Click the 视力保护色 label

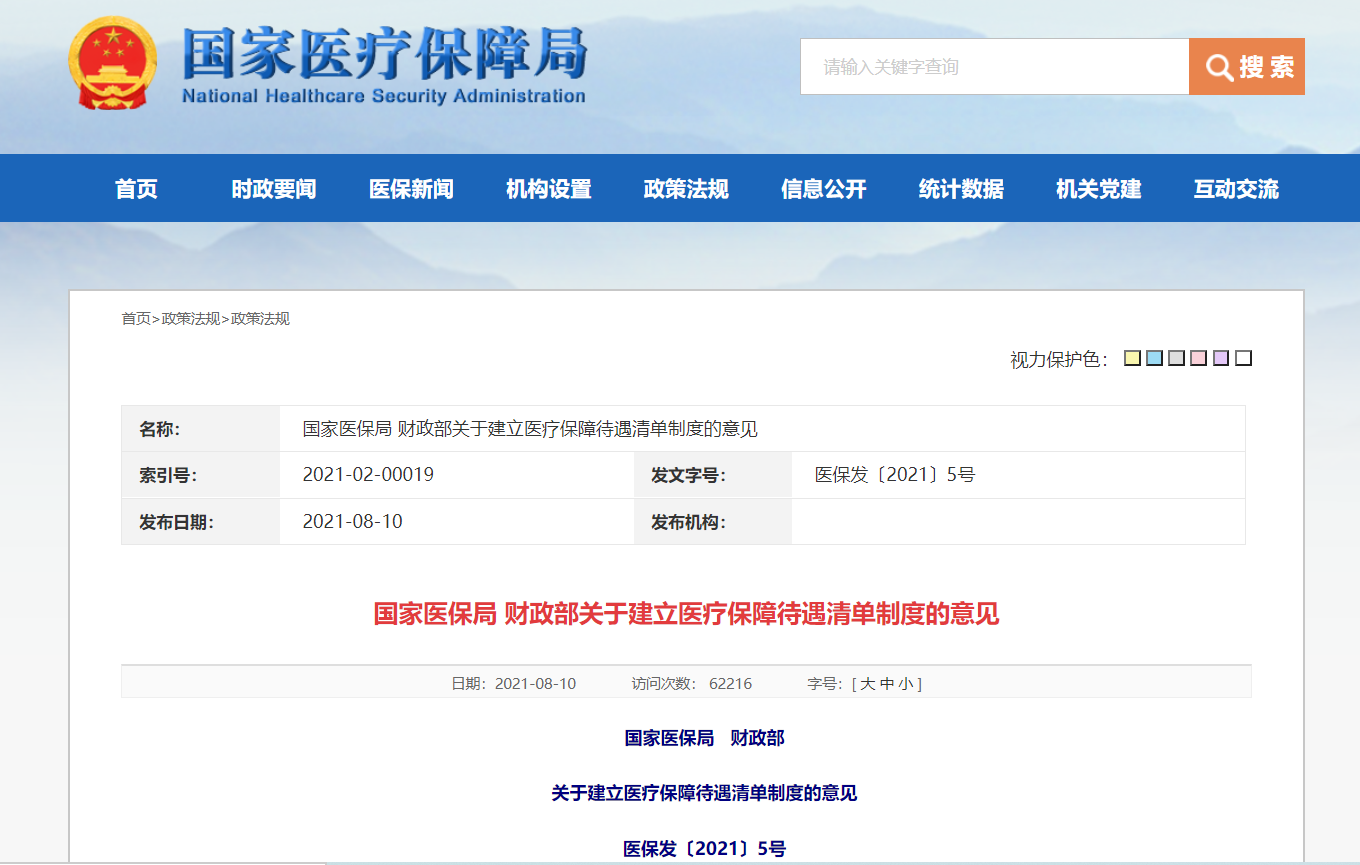[x=1059, y=359]
